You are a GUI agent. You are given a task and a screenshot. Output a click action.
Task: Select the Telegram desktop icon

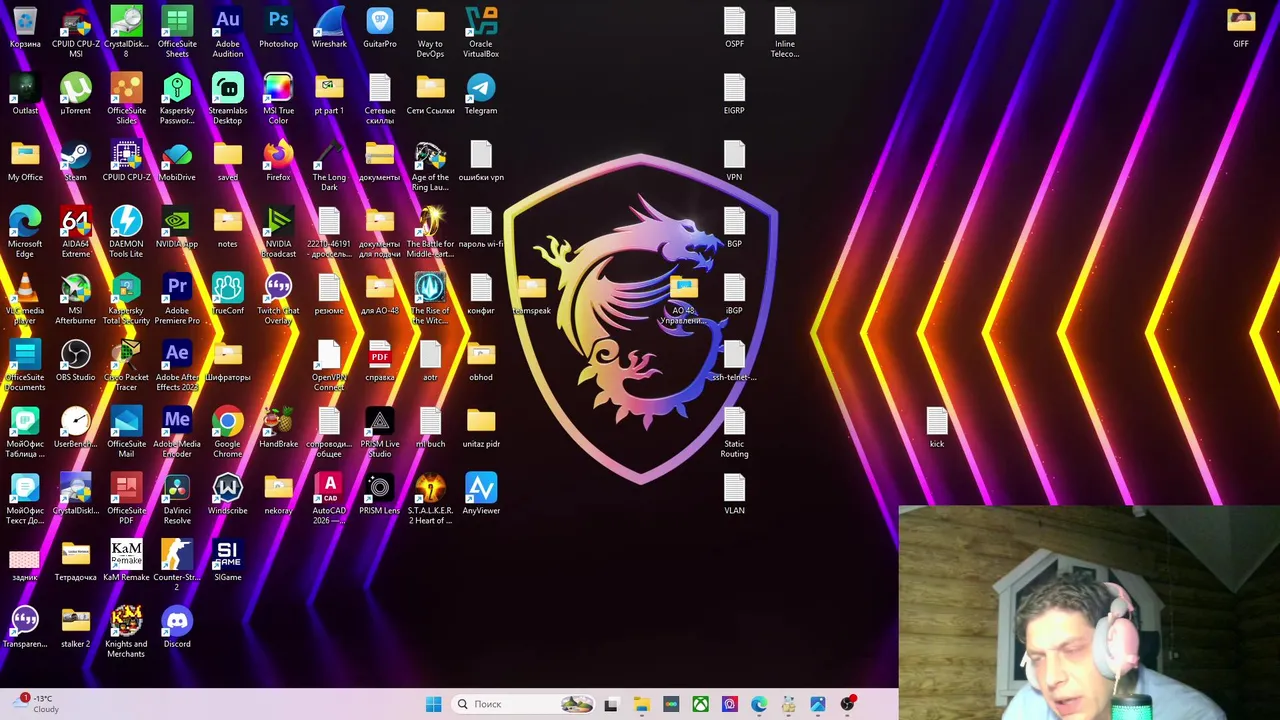[481, 95]
